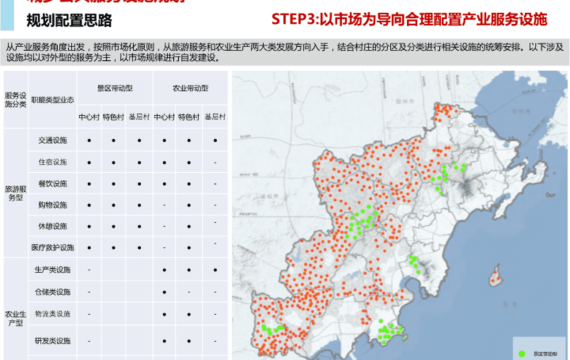This screenshot has height=360, width=570.
Task: Select the 农业带动型 column group header
Action: coord(190,88)
